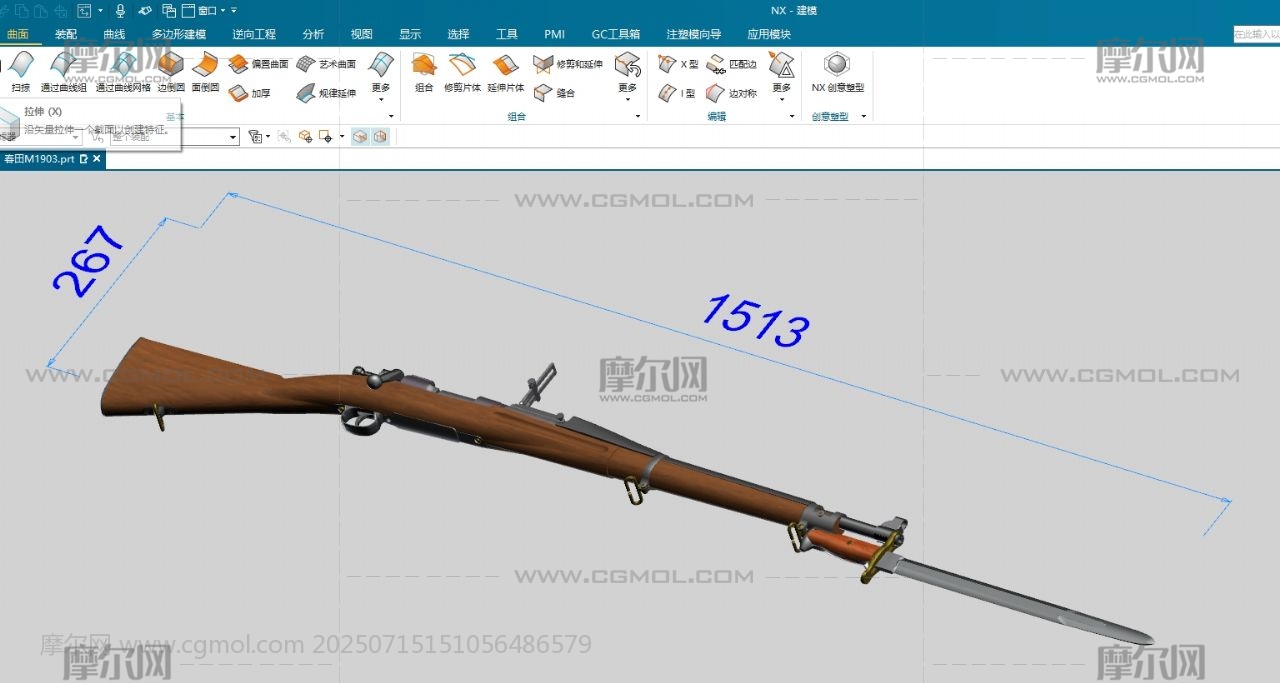This screenshot has width=1280, height=683.
Task: Toggle the second highlighted cube display button
Action: pos(380,136)
